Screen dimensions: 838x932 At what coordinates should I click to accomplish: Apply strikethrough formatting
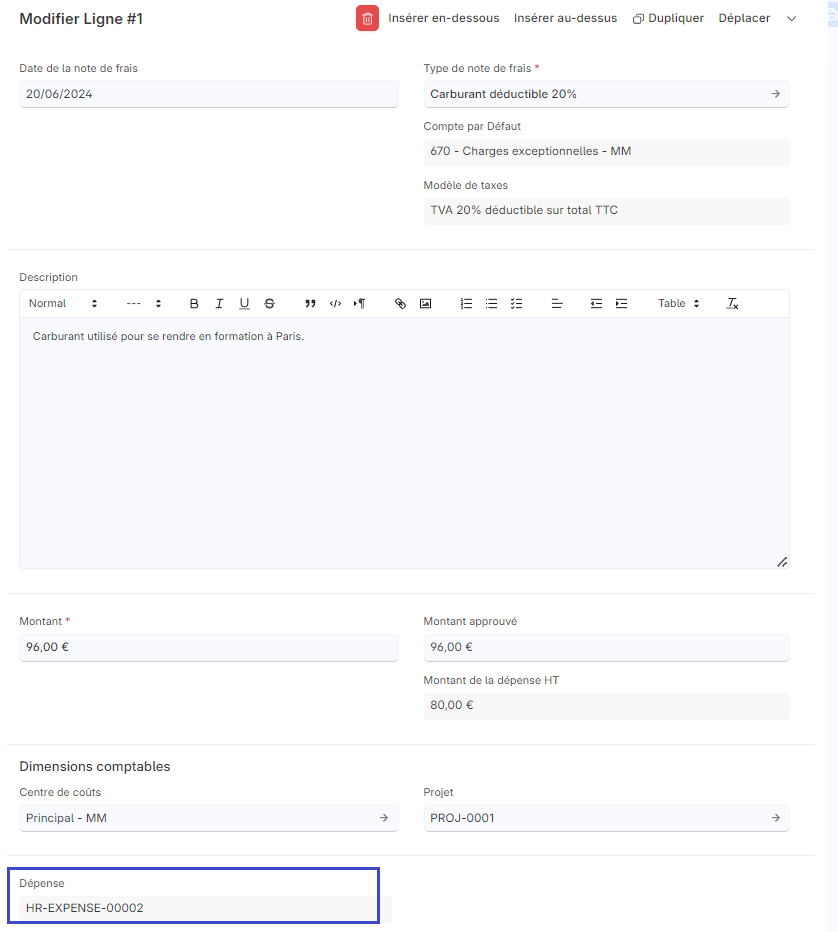tap(269, 304)
